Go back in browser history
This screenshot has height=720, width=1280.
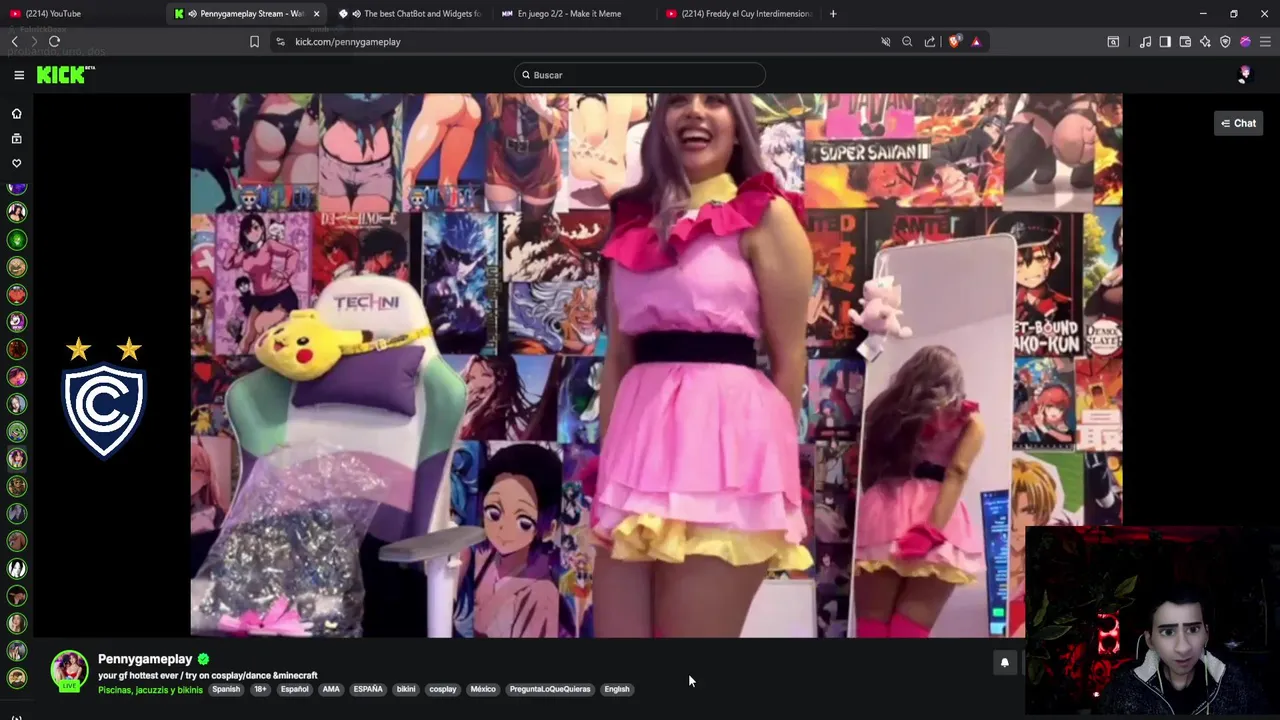(x=15, y=42)
